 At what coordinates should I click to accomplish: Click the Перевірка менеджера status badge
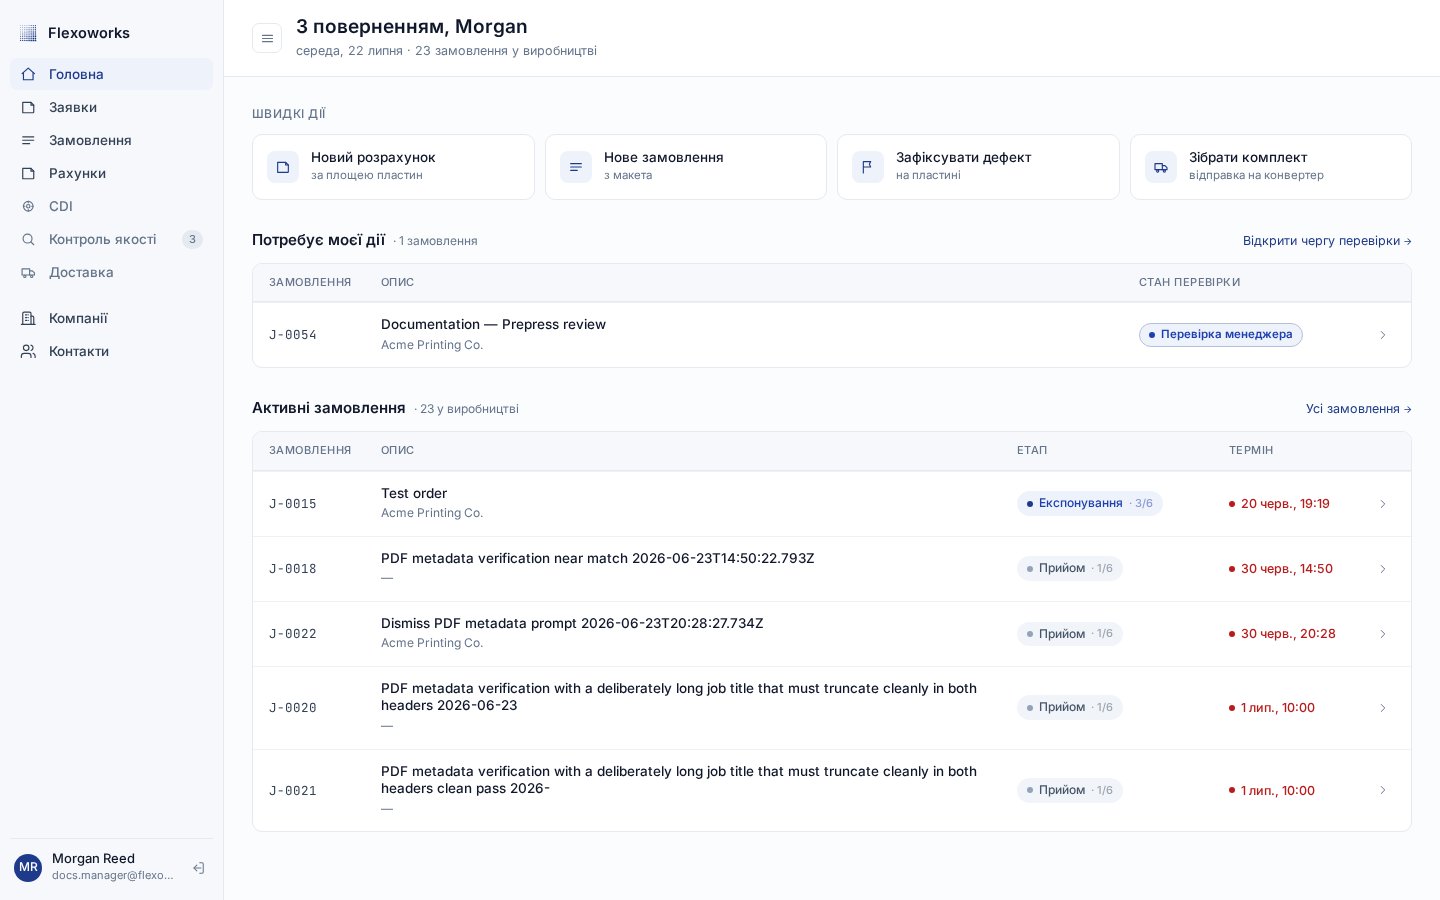1221,335
